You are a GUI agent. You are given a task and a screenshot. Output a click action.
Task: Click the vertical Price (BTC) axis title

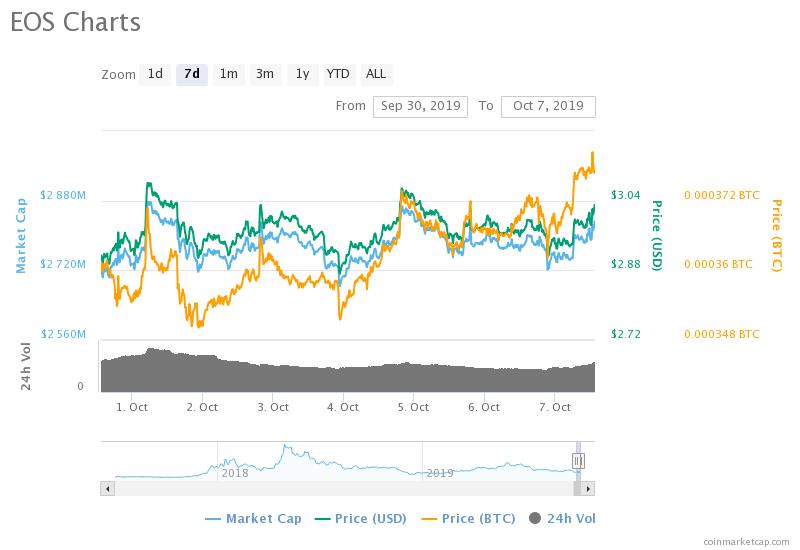(x=777, y=235)
